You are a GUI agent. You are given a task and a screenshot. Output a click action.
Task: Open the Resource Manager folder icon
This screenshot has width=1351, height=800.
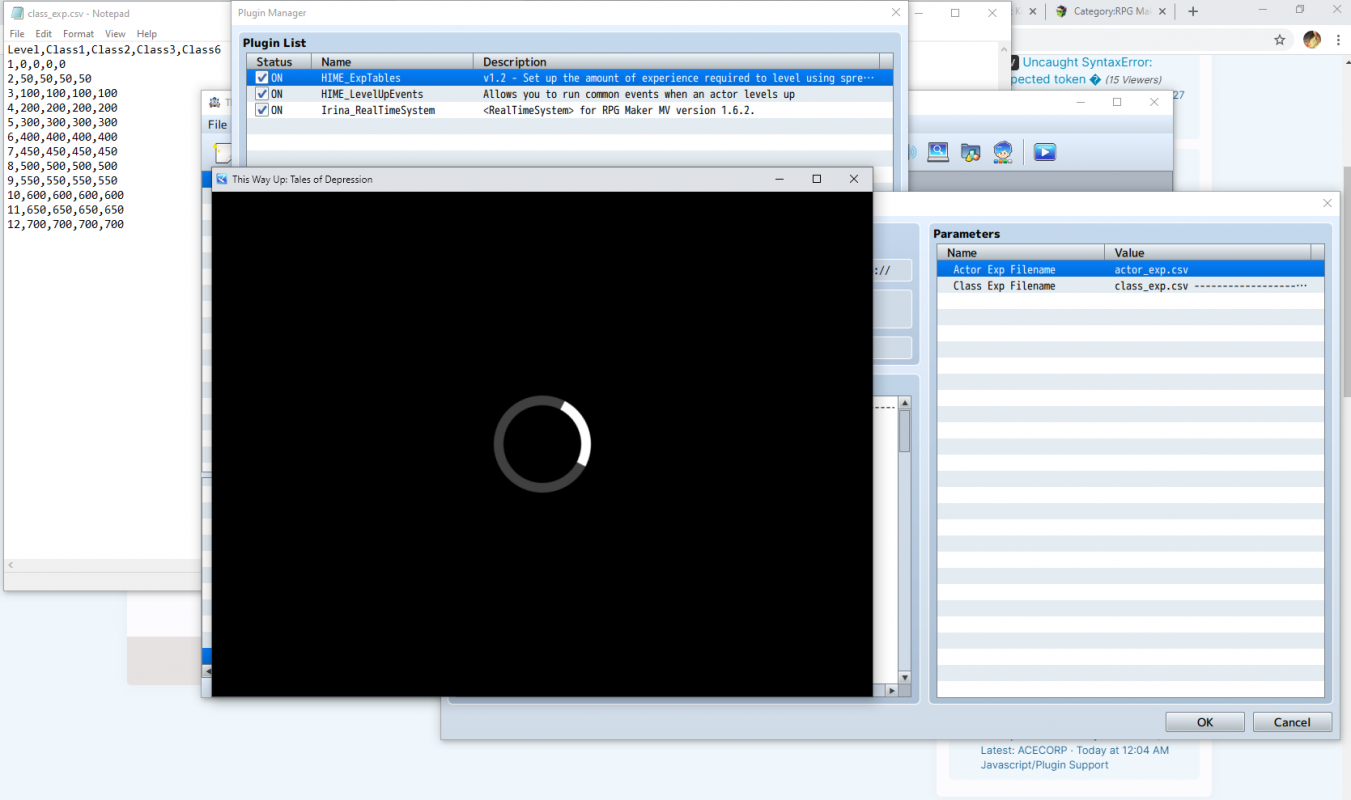pyautogui.click(x=970, y=152)
